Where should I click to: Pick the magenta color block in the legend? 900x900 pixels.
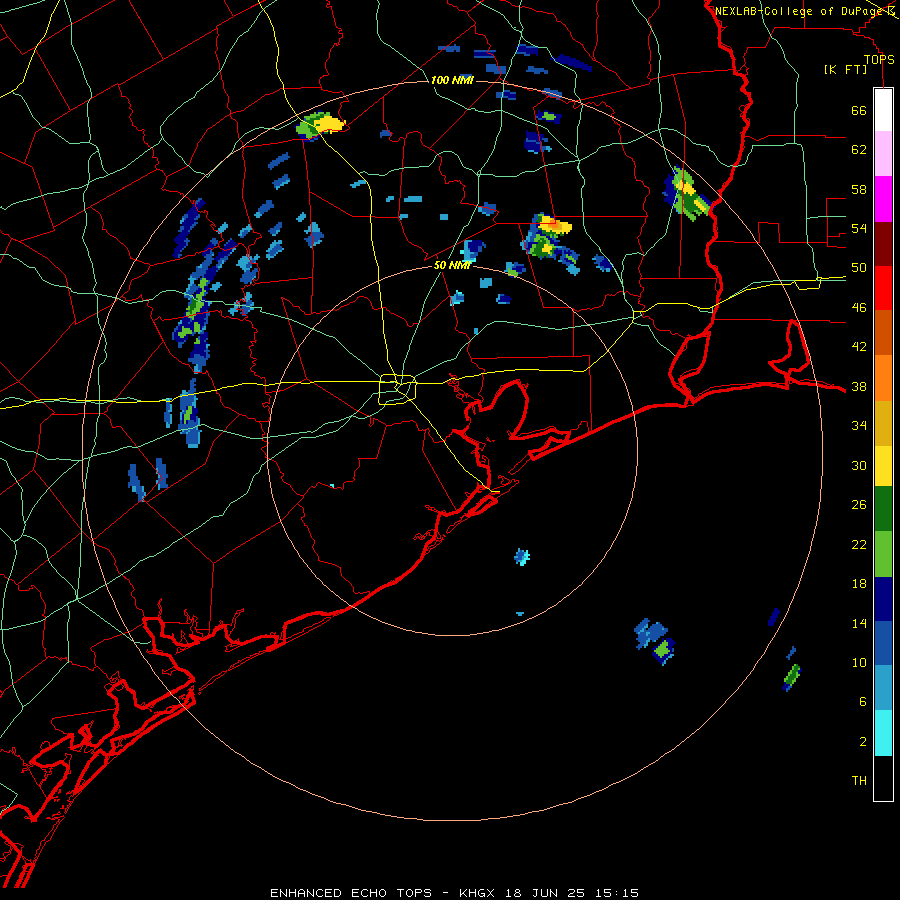883,199
